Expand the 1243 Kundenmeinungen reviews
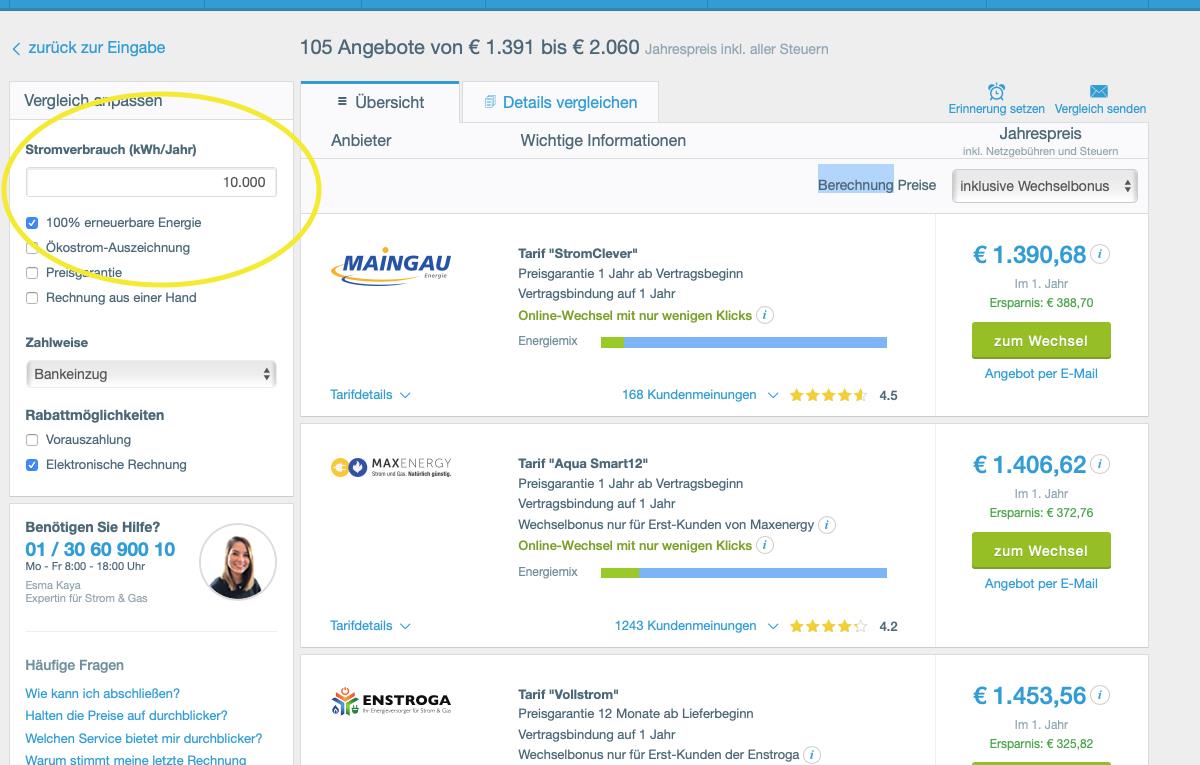Screen dimensions: 1200x765 click(697, 626)
